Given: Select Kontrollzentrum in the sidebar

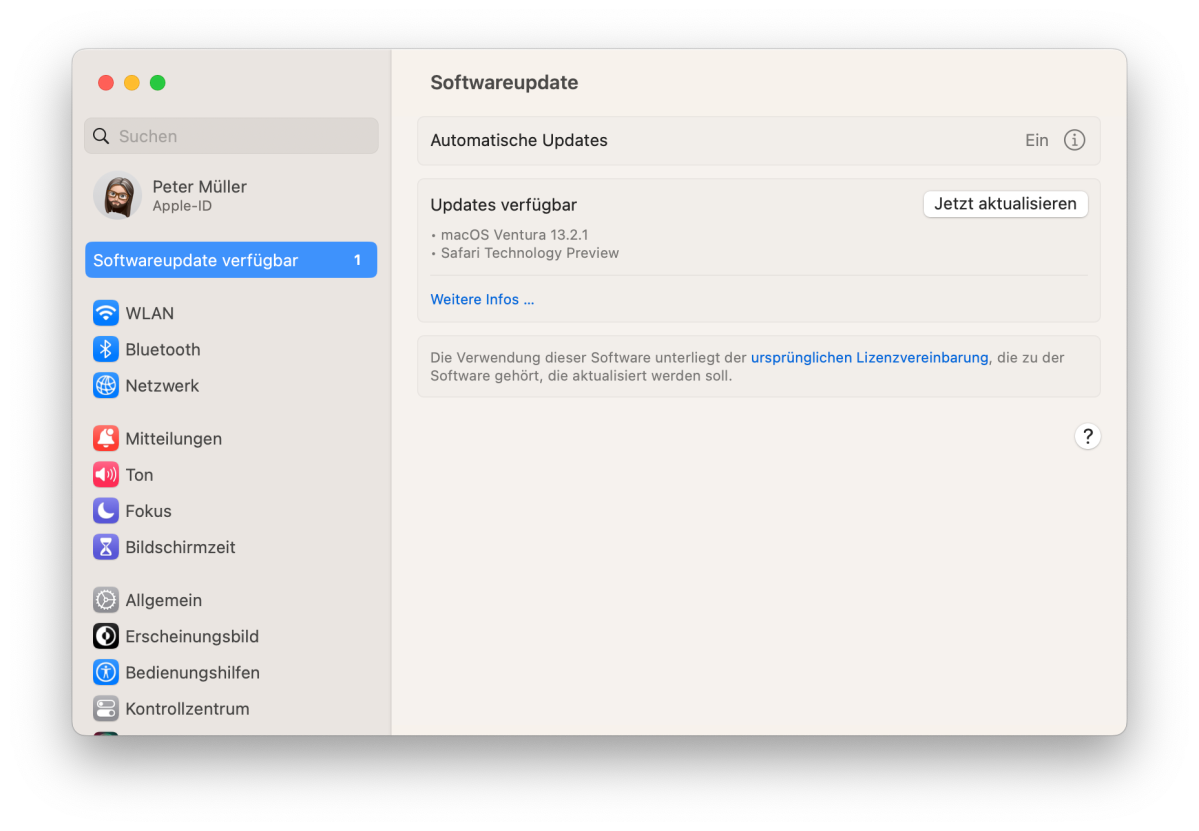Looking at the screenshot, I should pyautogui.click(x=186, y=709).
